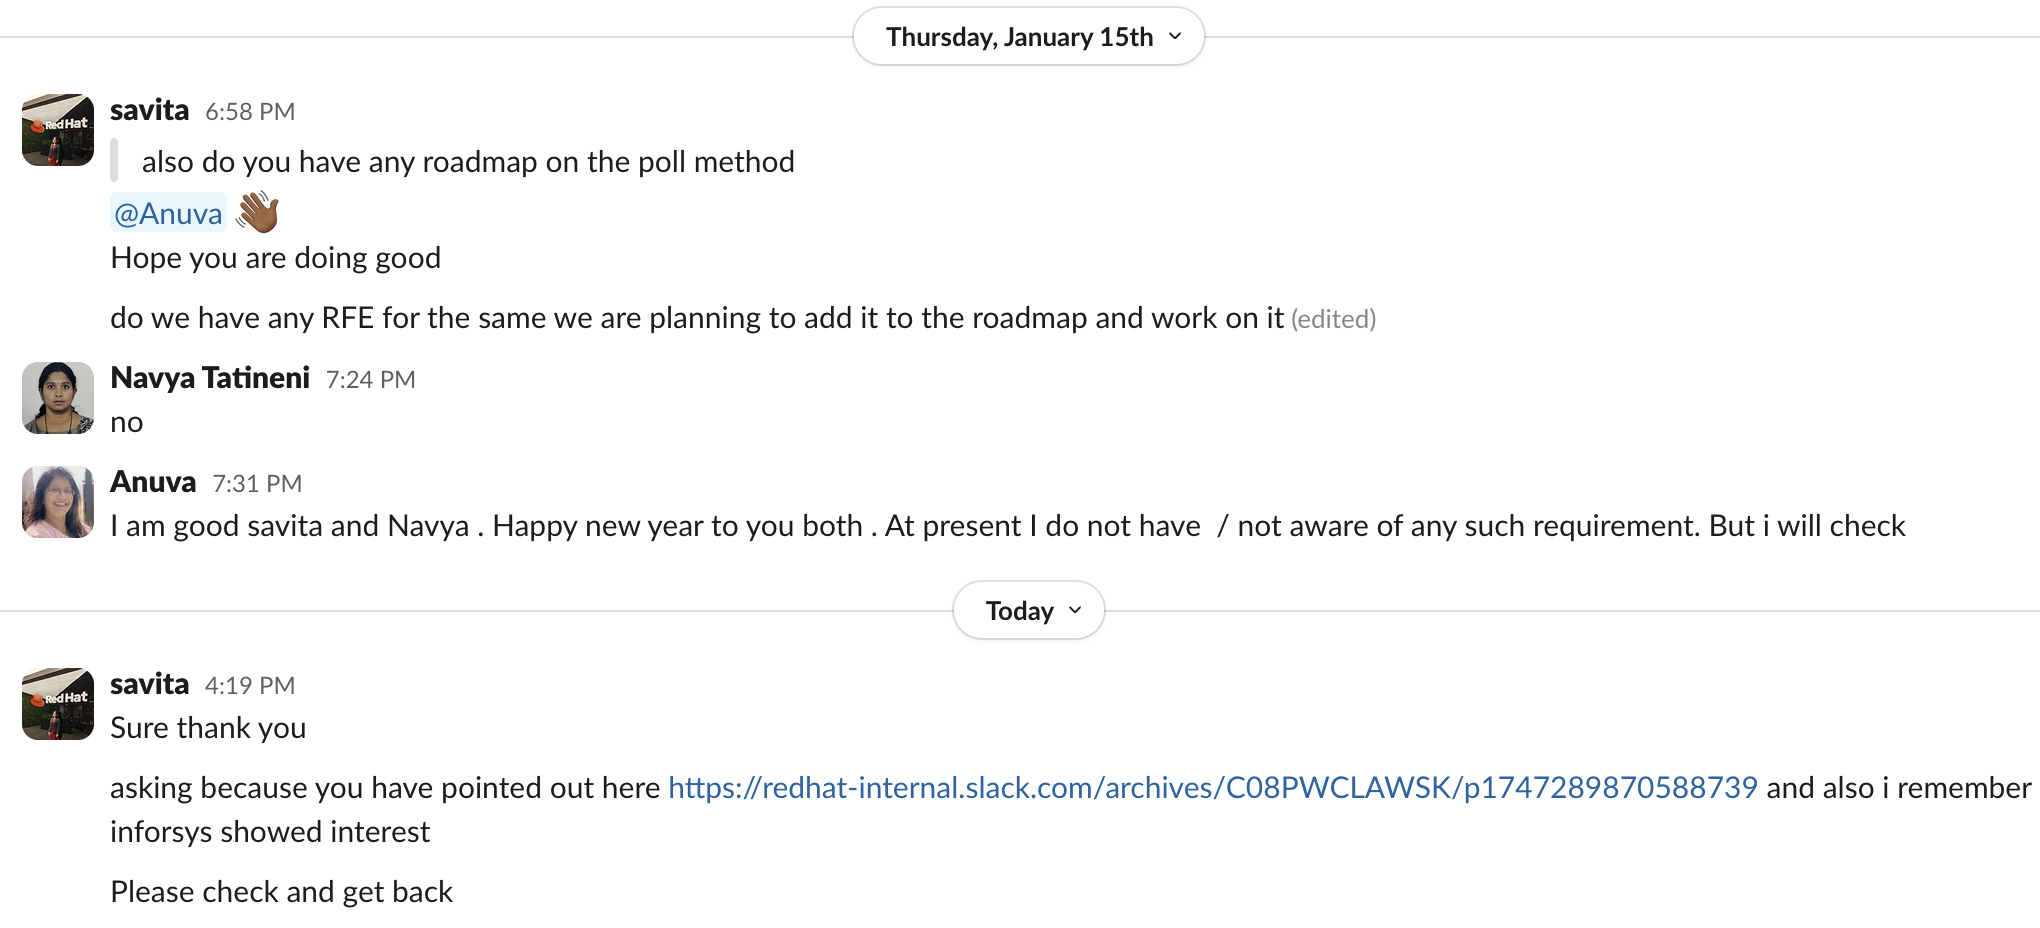Open the redhat-internal Slack archive link

(1212, 788)
